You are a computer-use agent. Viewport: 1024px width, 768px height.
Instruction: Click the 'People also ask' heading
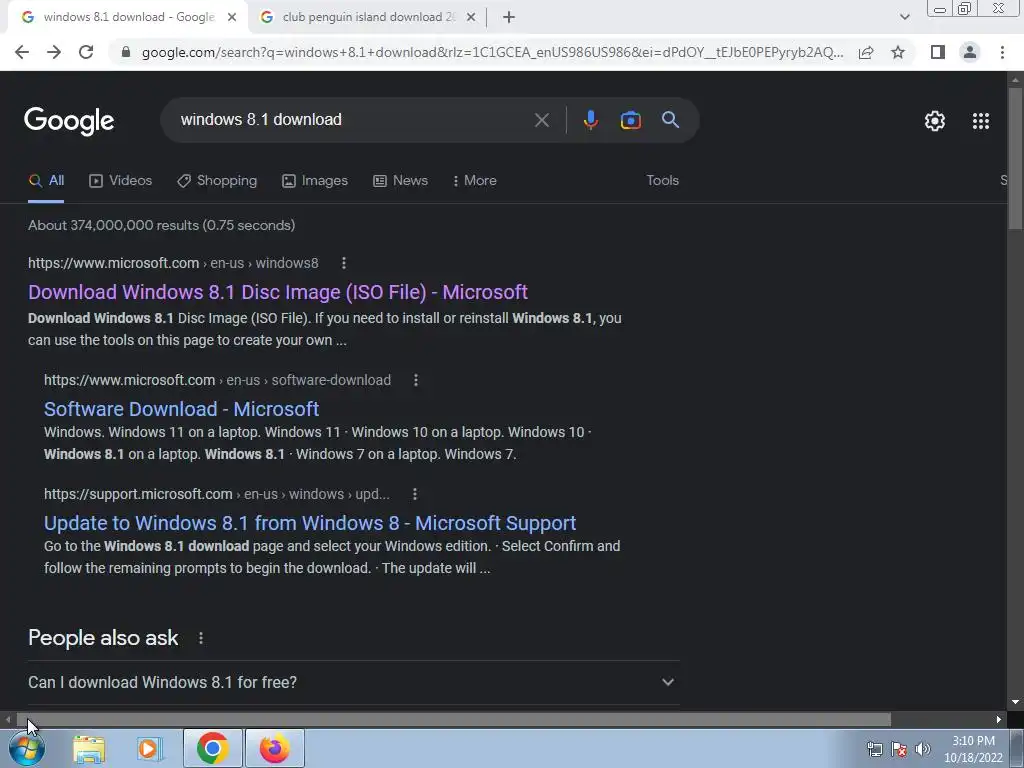click(103, 638)
